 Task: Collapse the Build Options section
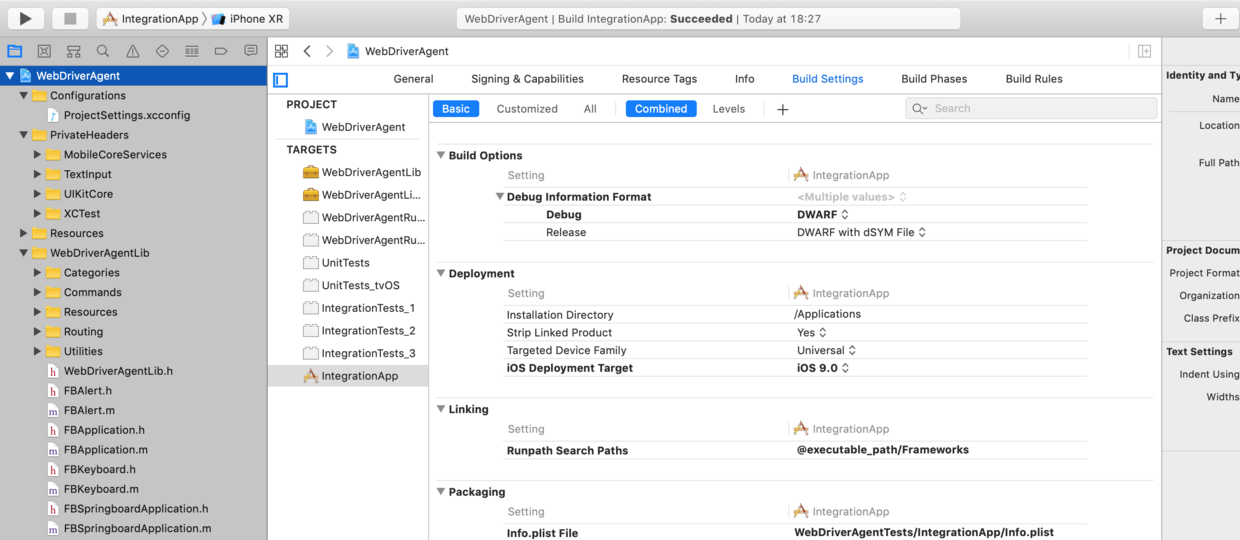click(441, 155)
